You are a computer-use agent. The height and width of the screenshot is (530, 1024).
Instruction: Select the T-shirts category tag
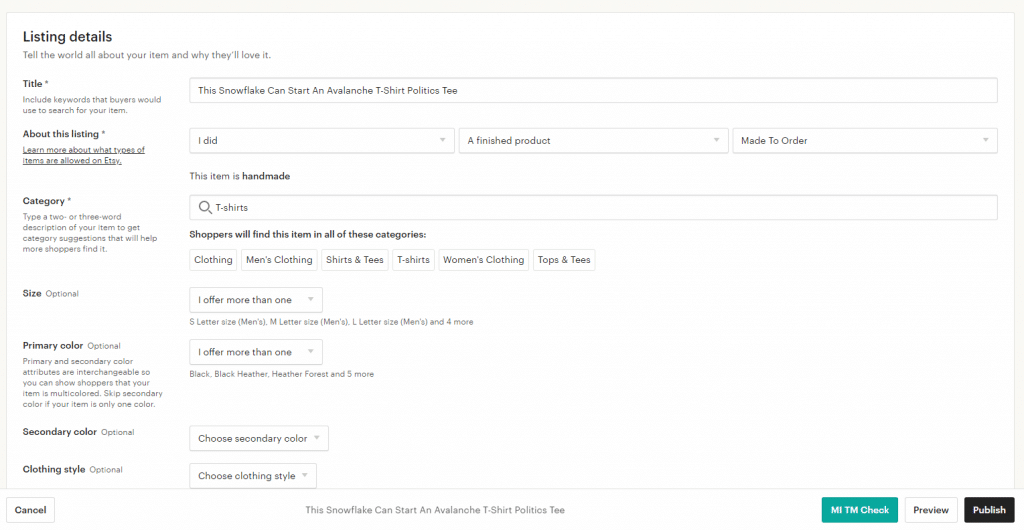[414, 260]
